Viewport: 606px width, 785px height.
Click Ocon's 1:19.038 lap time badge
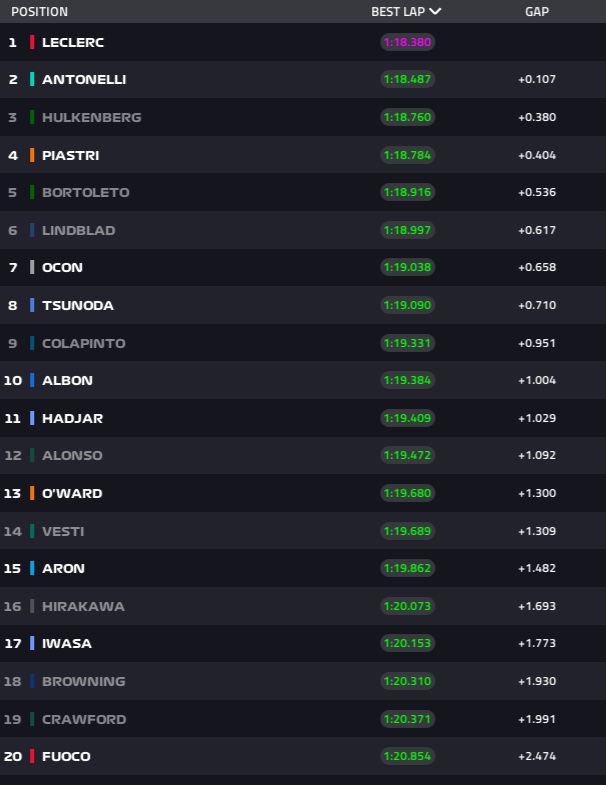pyautogui.click(x=407, y=267)
